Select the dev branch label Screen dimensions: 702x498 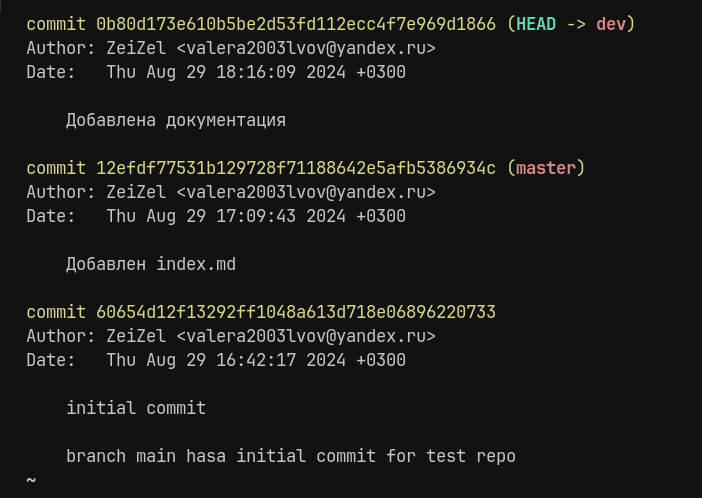tap(611, 24)
